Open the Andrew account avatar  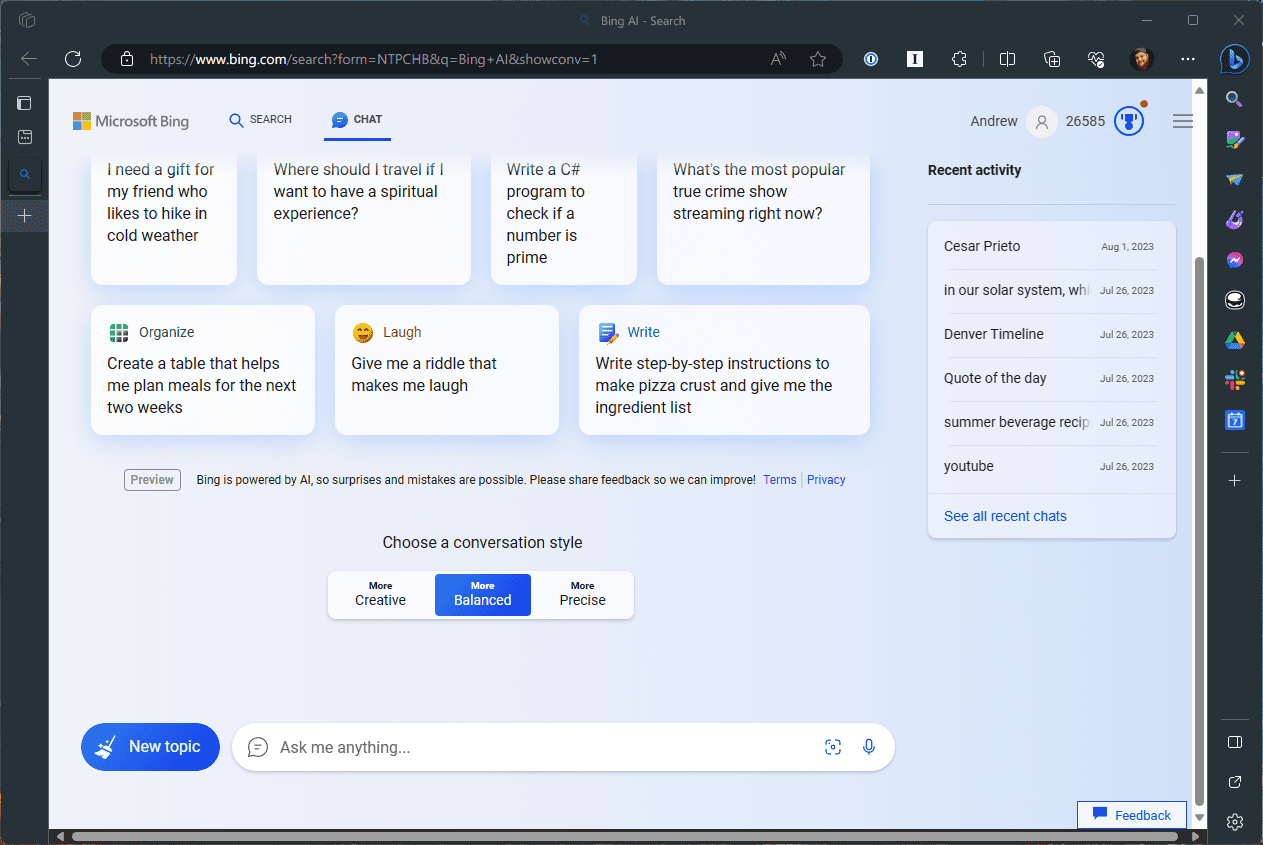pyautogui.click(x=1042, y=121)
